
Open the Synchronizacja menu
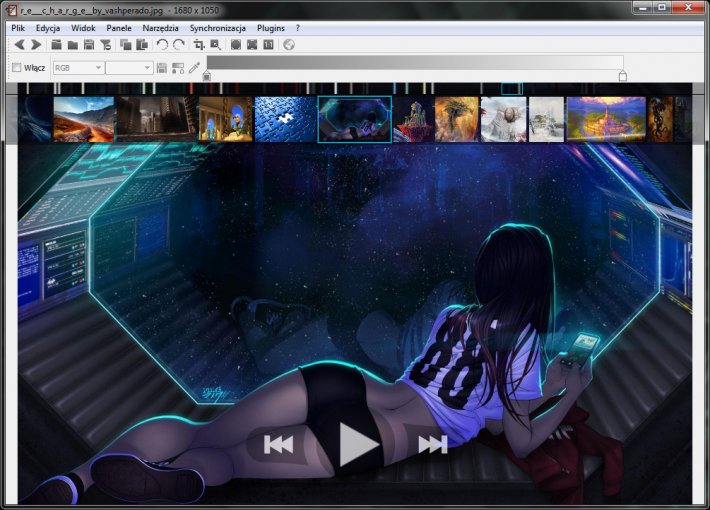[218, 28]
